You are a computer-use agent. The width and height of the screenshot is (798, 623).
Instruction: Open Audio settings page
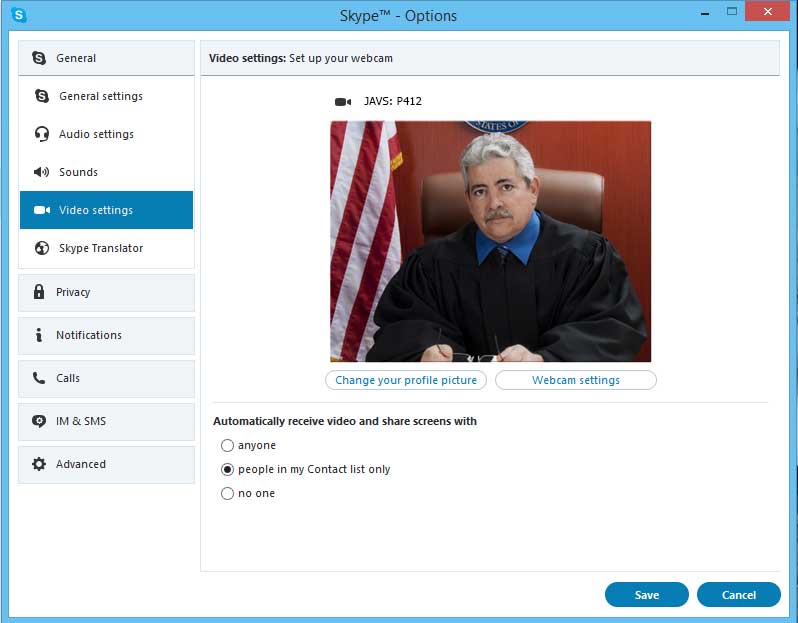click(x=106, y=134)
